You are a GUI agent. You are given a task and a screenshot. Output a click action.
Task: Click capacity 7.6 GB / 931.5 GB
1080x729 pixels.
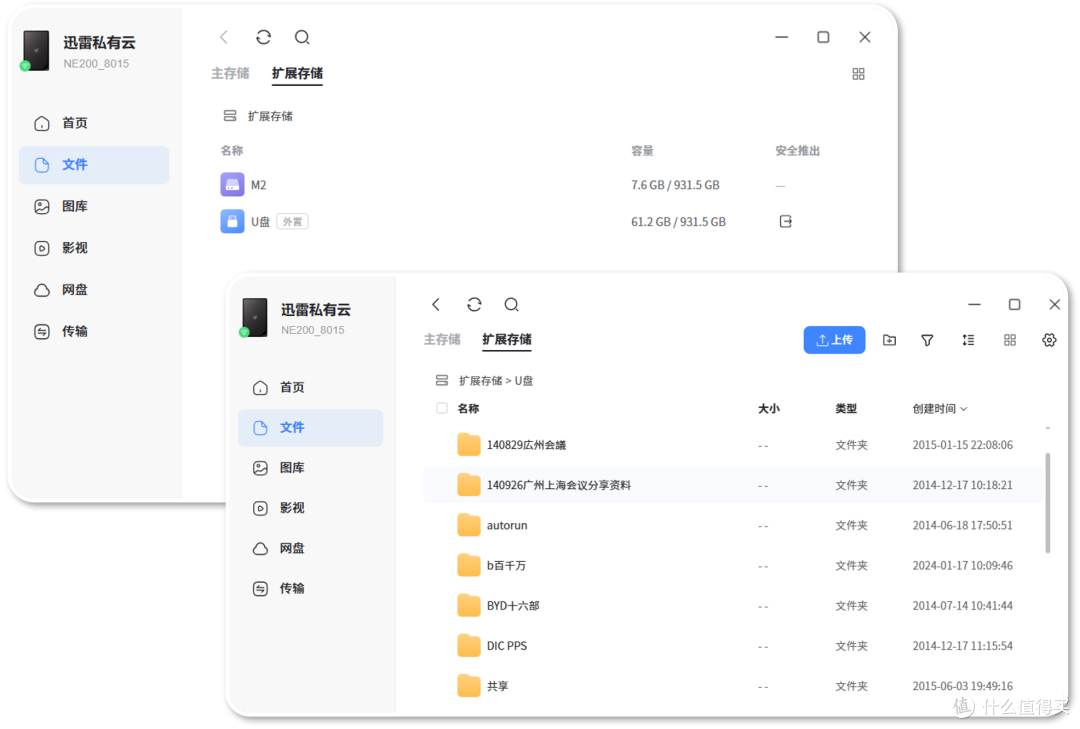pos(675,185)
